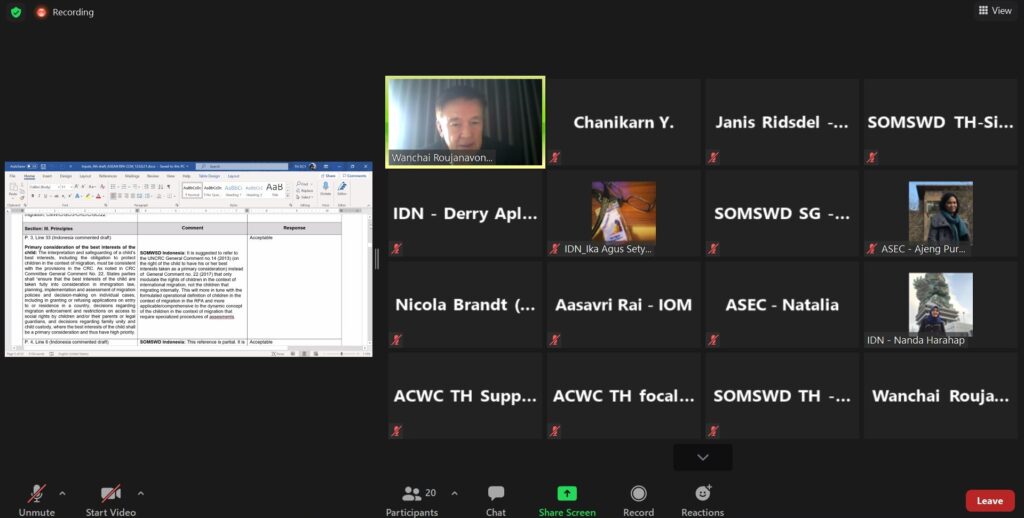
Task: Toggle AutoSave in Word title bar
Action: pyautogui.click(x=32, y=166)
